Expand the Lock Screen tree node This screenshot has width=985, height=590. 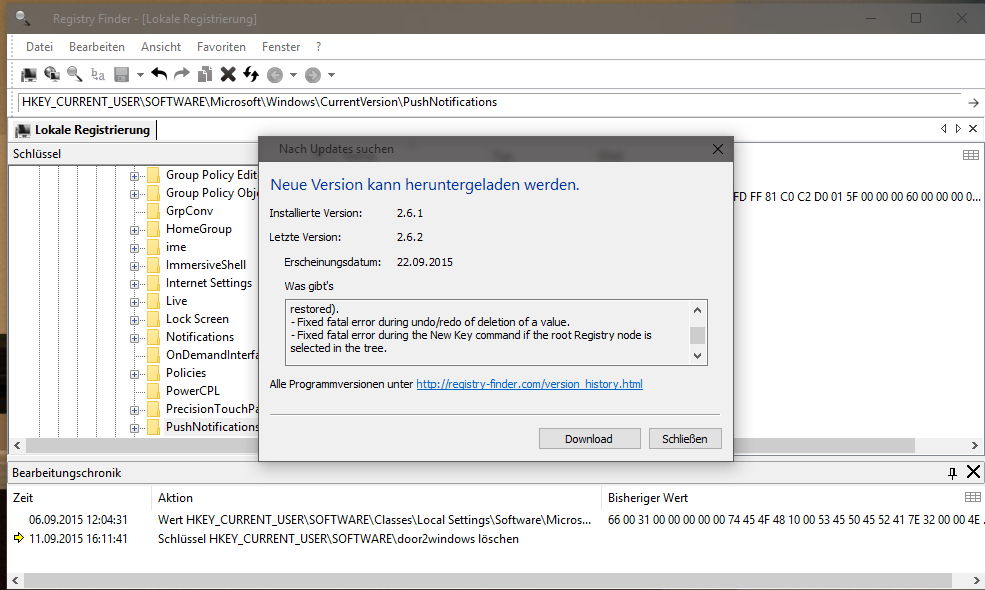[134, 320]
